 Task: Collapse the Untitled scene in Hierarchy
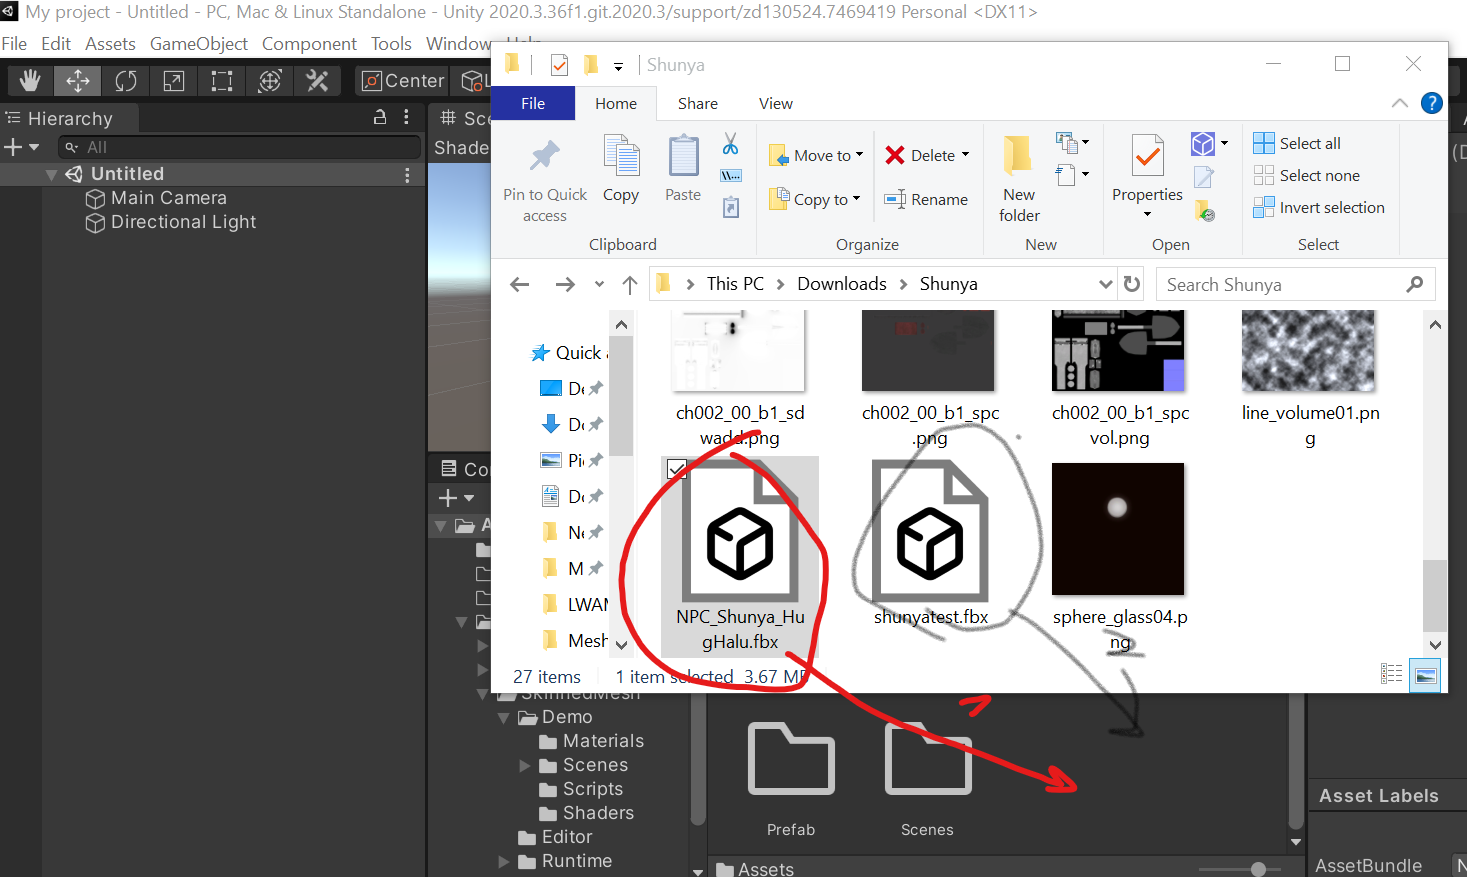pos(51,175)
